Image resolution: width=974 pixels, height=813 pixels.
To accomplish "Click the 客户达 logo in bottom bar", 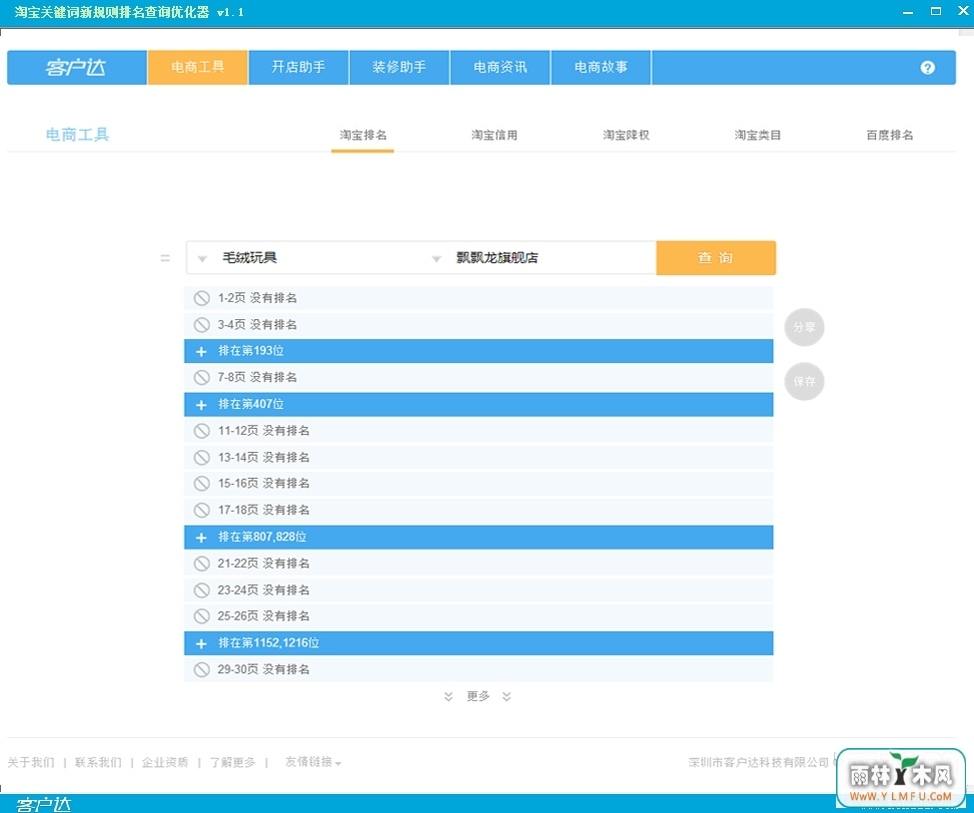I will (43, 805).
